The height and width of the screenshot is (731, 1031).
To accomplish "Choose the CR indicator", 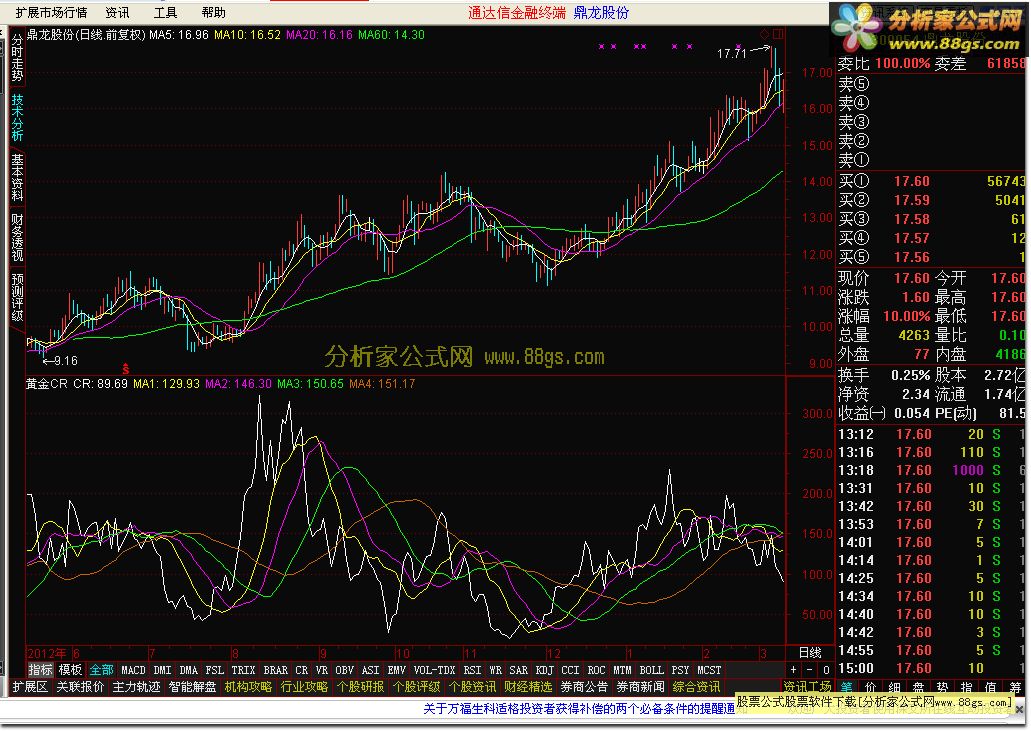I will click(x=301, y=670).
